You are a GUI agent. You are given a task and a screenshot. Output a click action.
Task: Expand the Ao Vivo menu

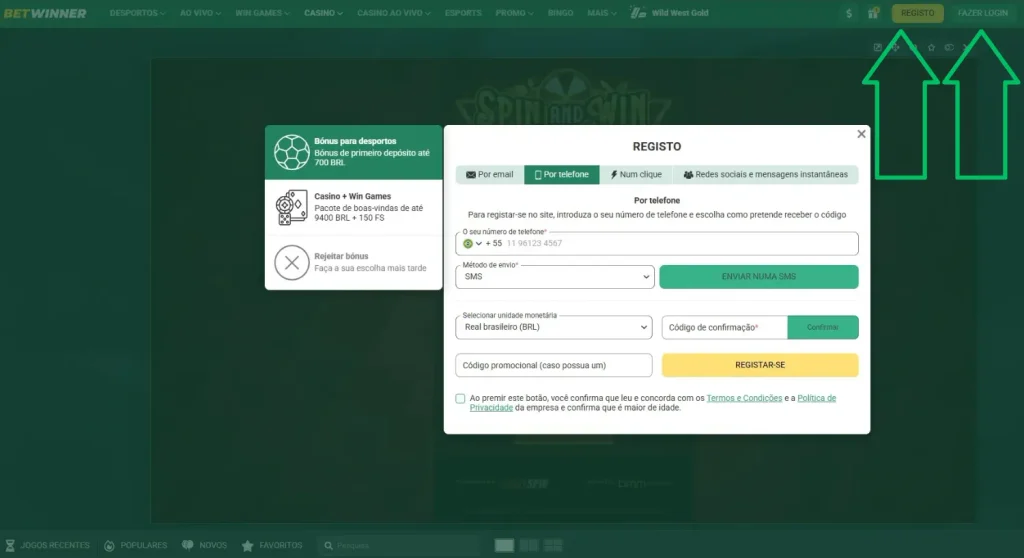200,13
